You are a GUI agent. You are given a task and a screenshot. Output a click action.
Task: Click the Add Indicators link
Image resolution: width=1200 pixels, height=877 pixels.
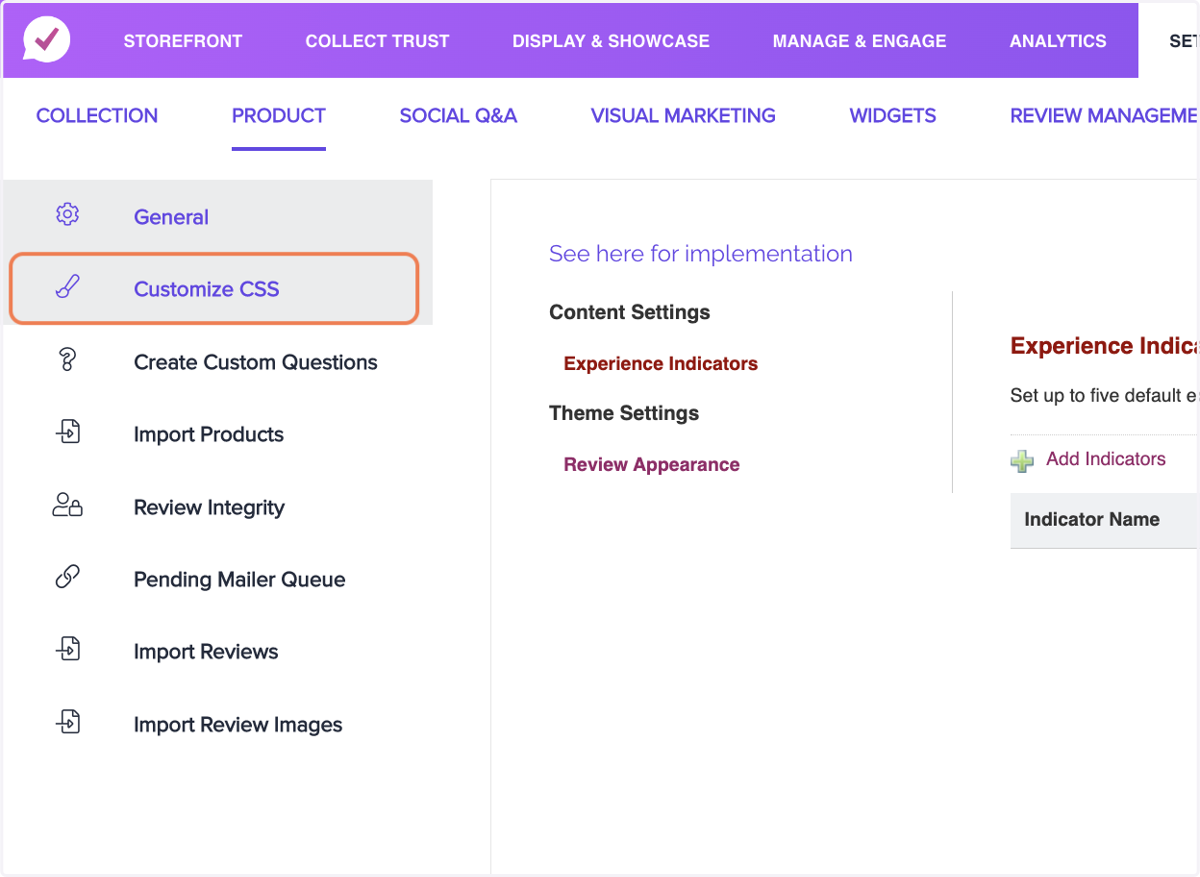[x=1106, y=459]
